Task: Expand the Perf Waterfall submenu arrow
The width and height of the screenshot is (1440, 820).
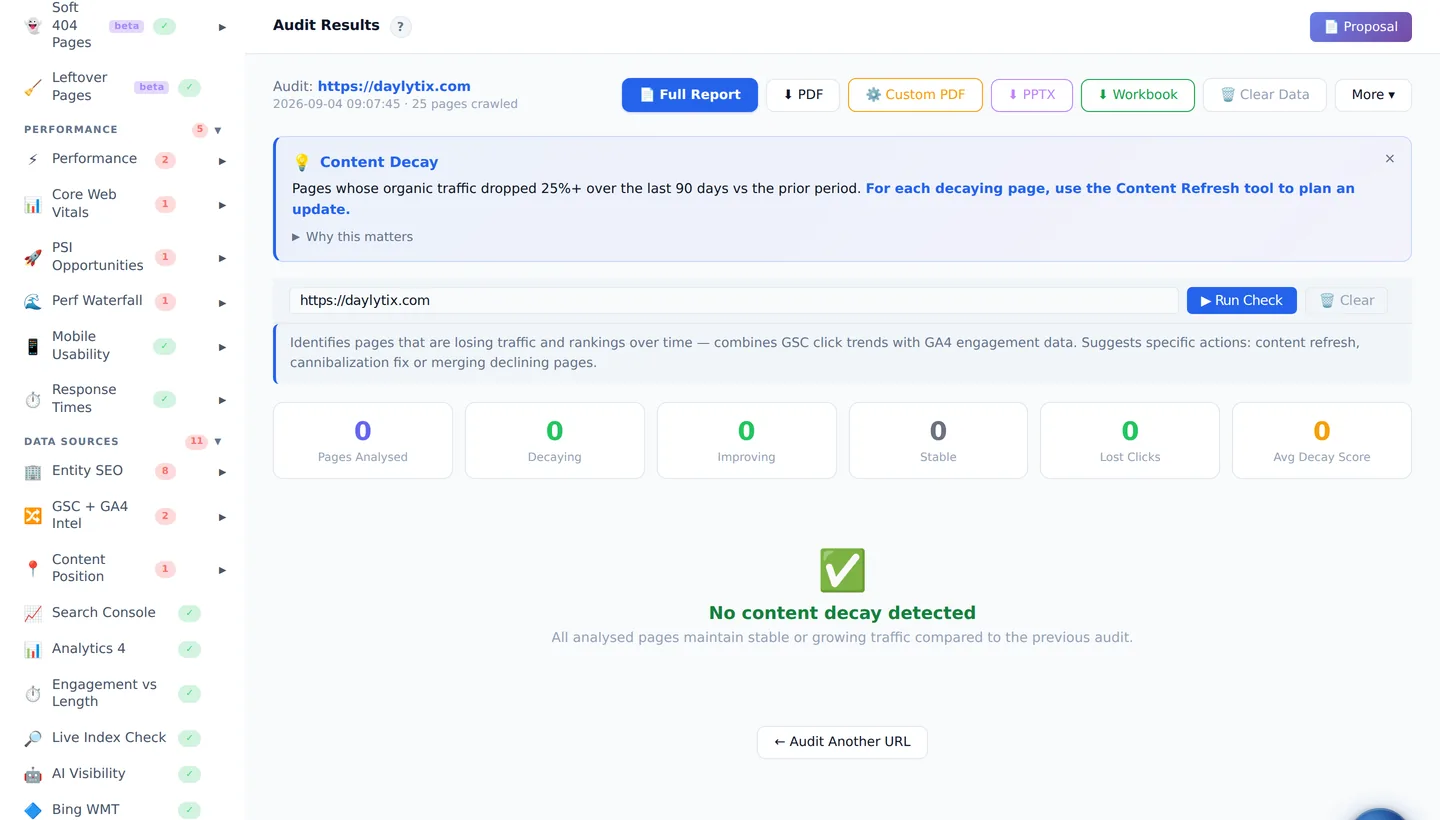Action: pyautogui.click(x=222, y=302)
